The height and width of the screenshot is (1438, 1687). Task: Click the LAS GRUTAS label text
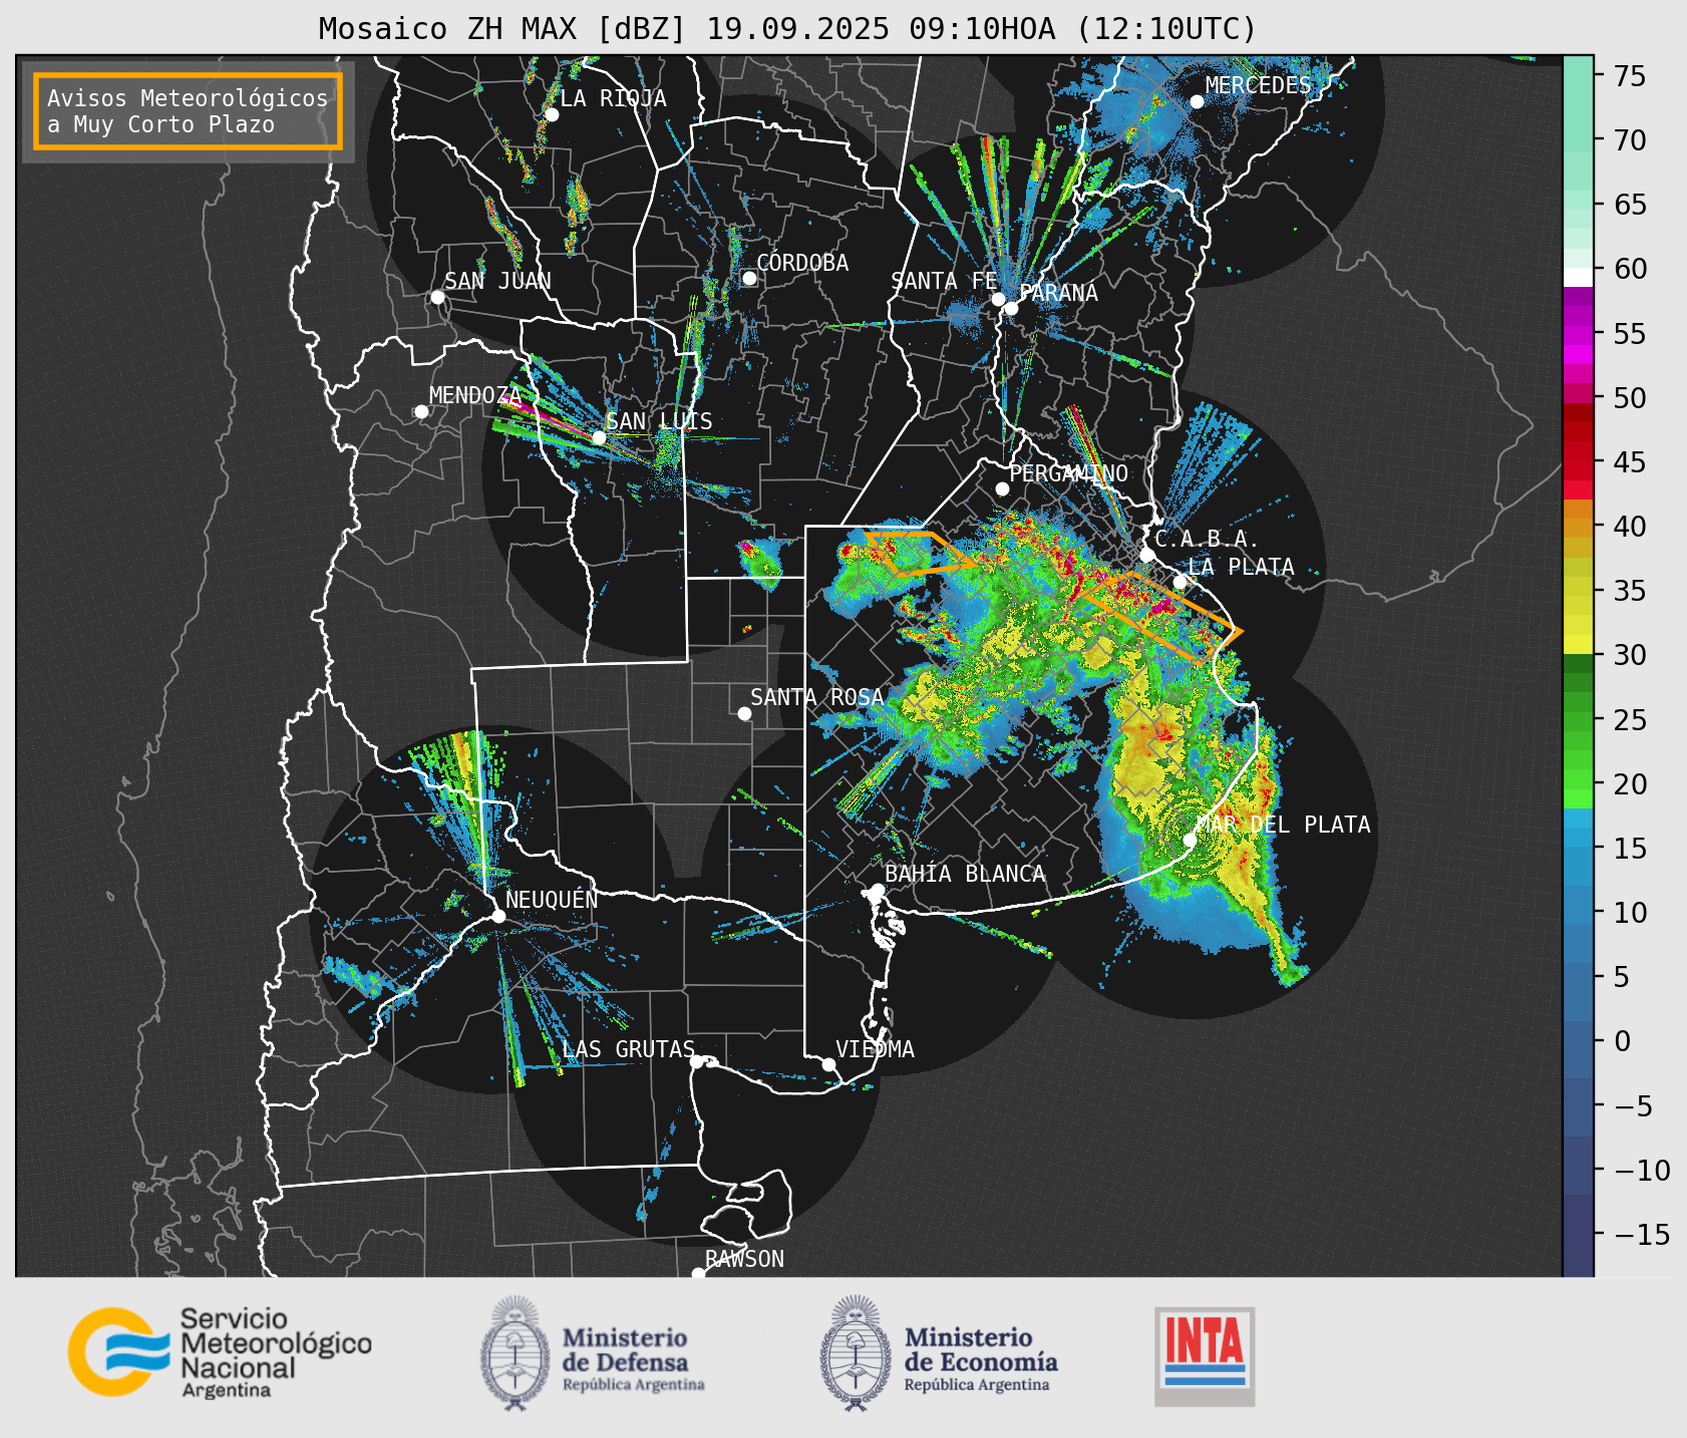tap(628, 1049)
